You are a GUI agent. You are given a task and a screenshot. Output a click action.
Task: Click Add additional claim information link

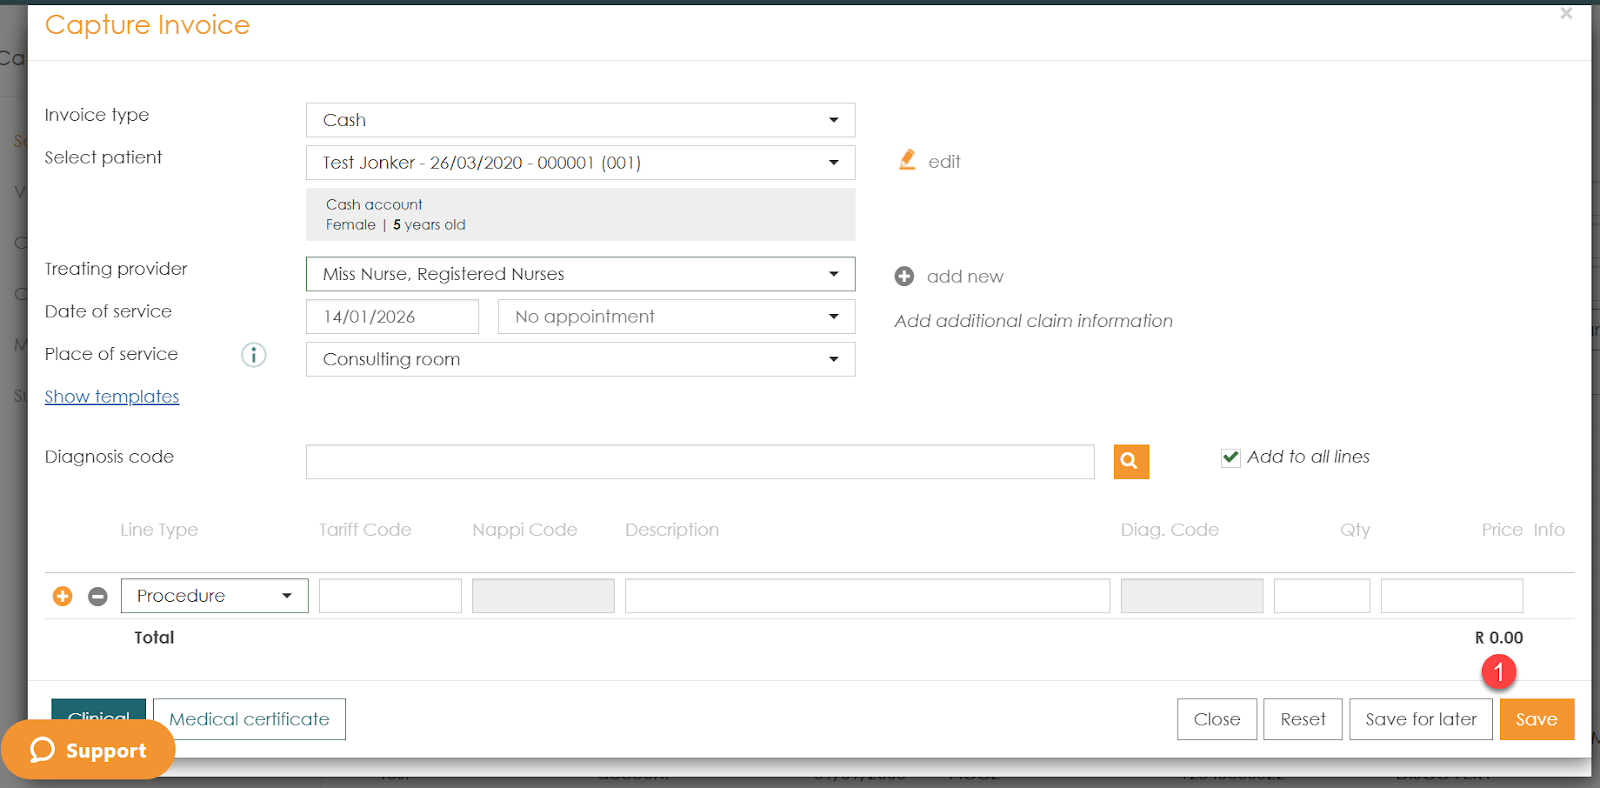pyautogui.click(x=1033, y=321)
